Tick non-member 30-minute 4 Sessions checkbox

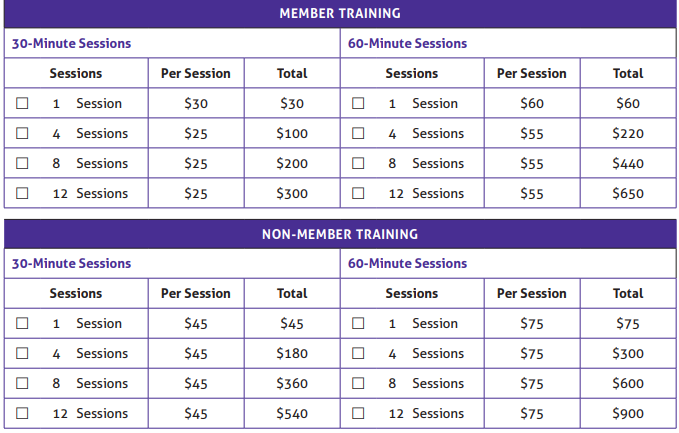(x=22, y=353)
